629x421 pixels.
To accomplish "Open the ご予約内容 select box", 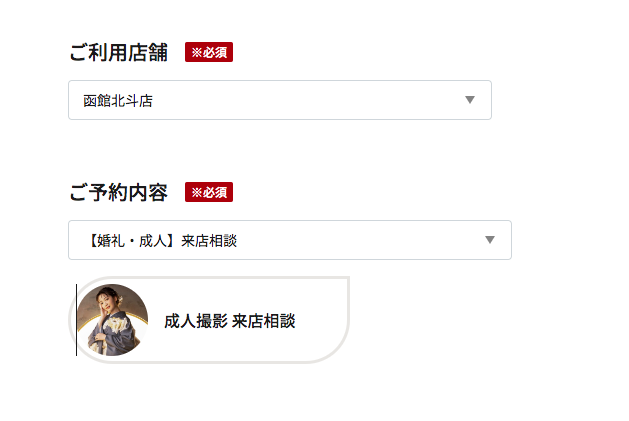I will coord(290,240).
